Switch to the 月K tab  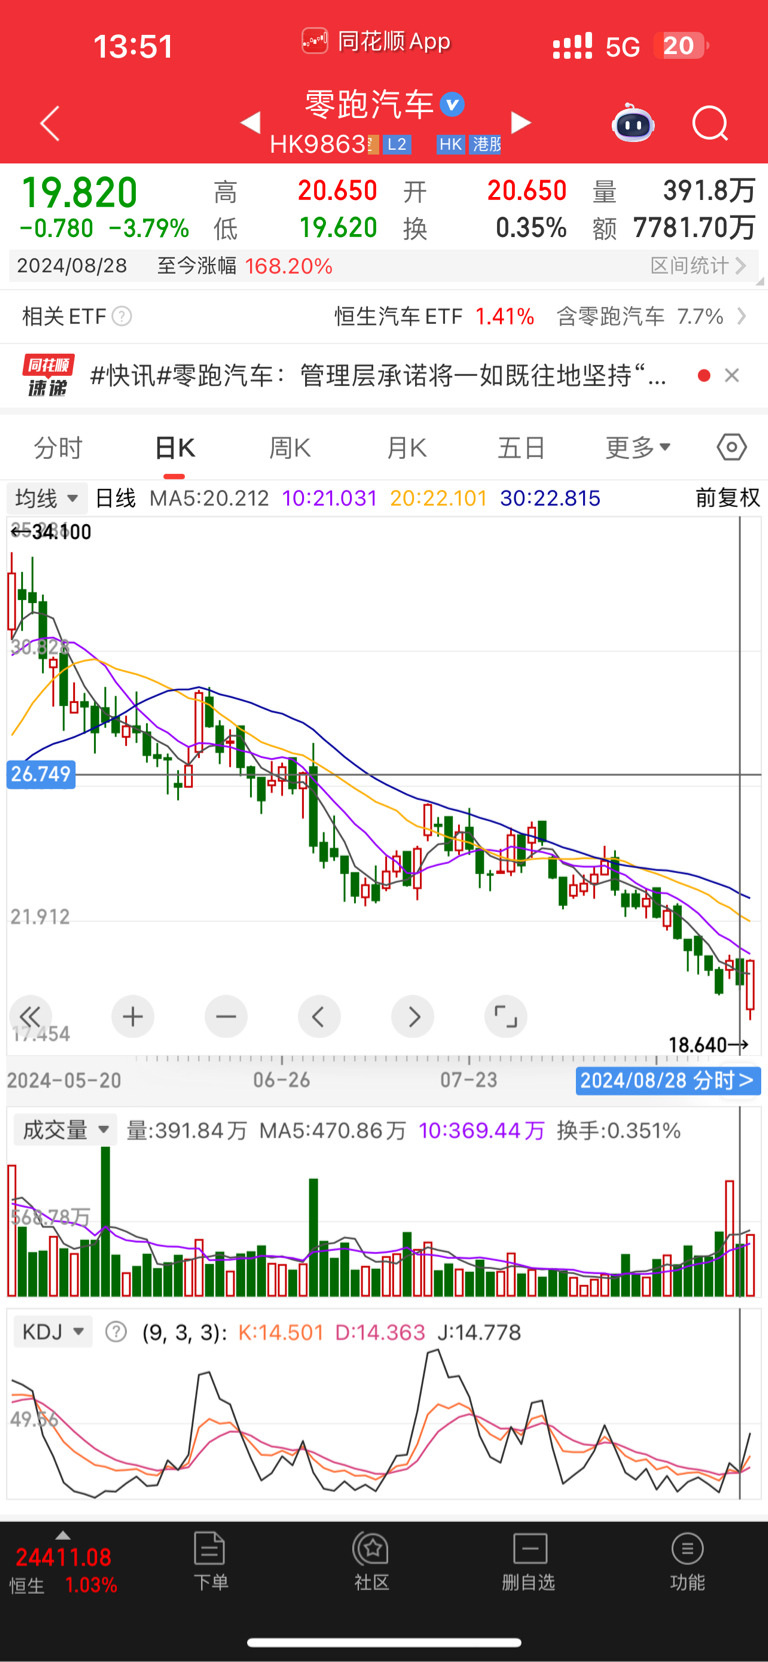tap(407, 447)
